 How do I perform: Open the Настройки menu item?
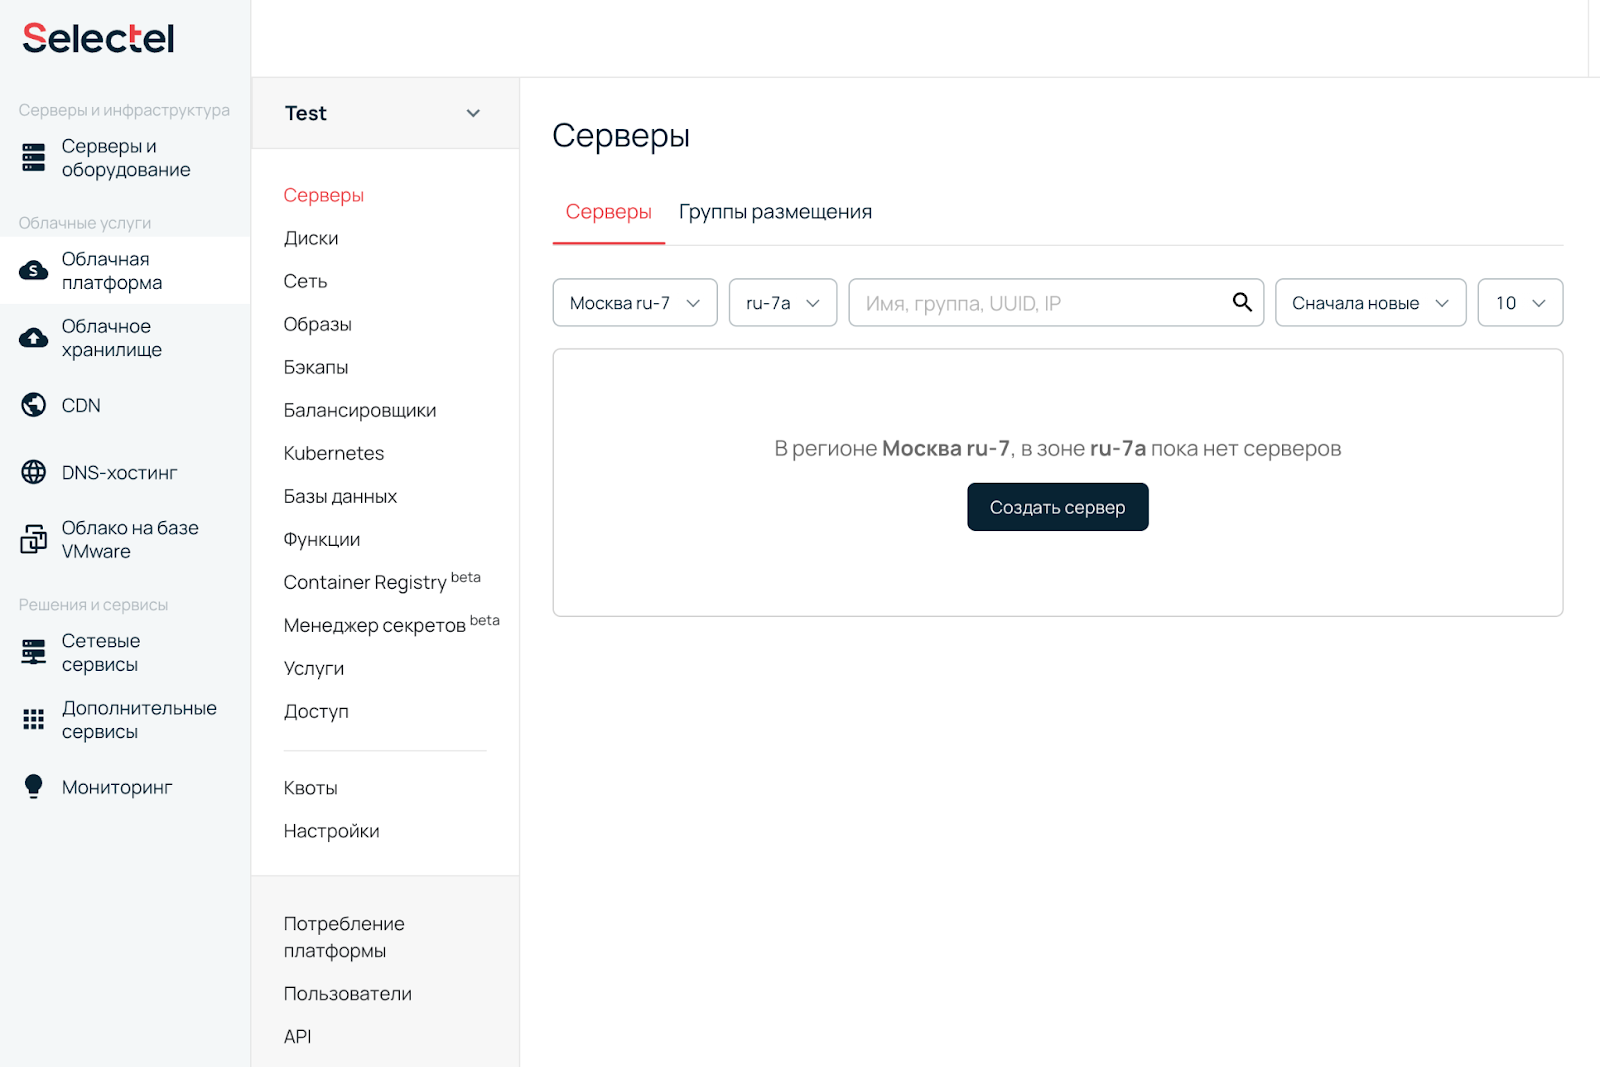[x=331, y=831]
